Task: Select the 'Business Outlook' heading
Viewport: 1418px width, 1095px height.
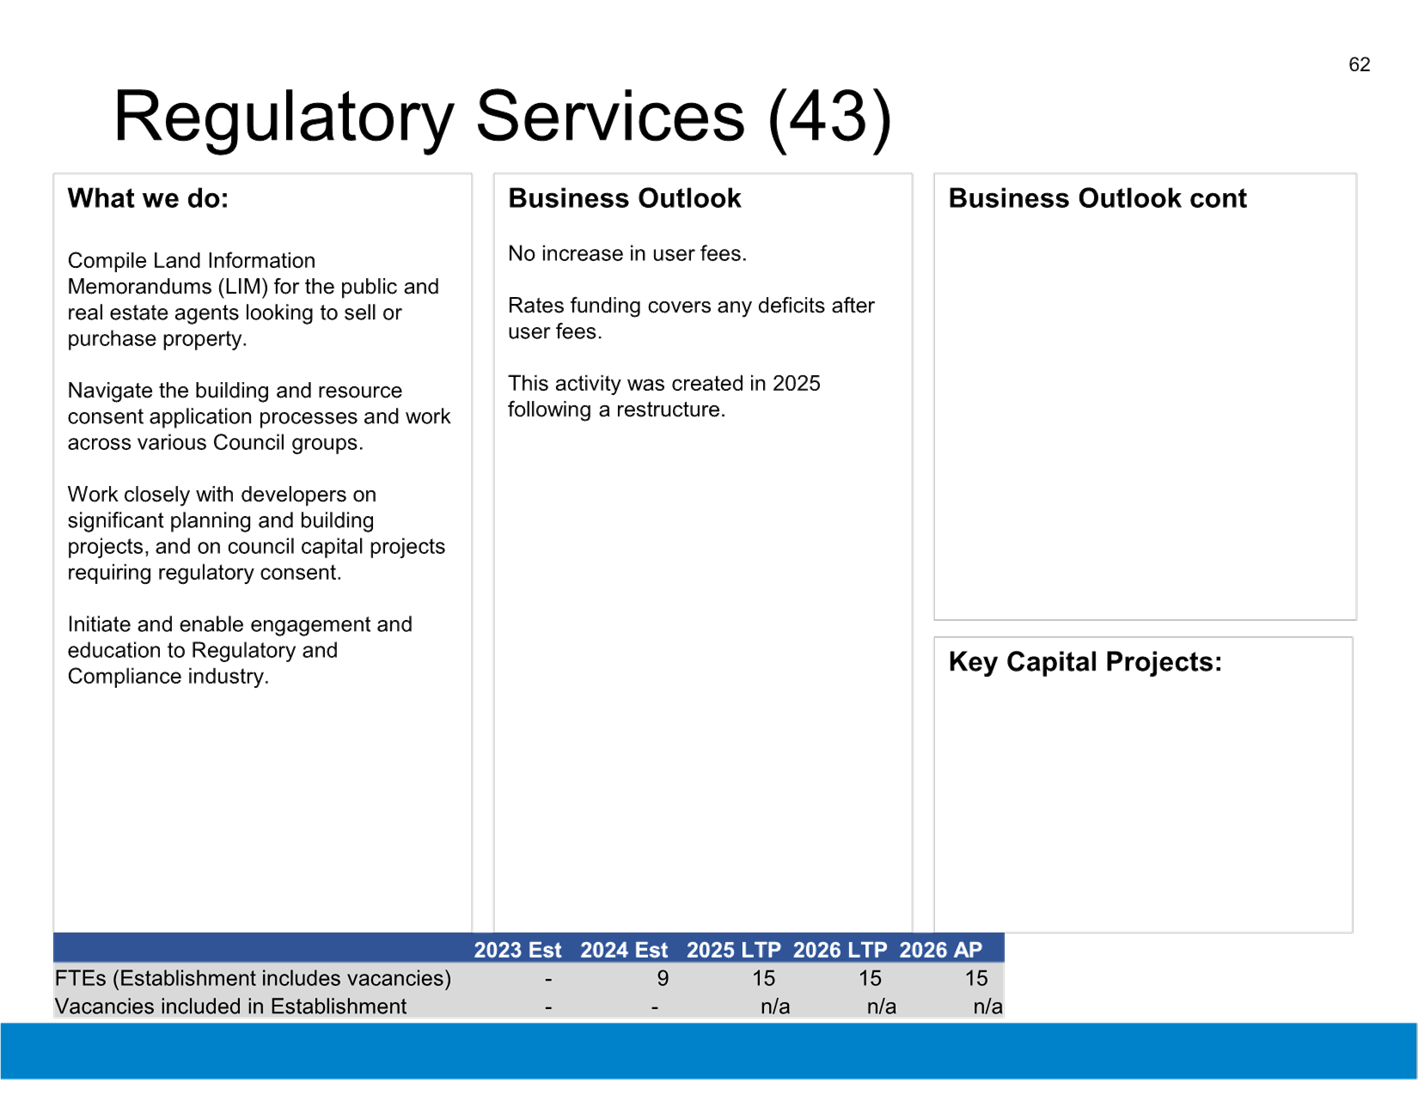Action: coord(624,199)
